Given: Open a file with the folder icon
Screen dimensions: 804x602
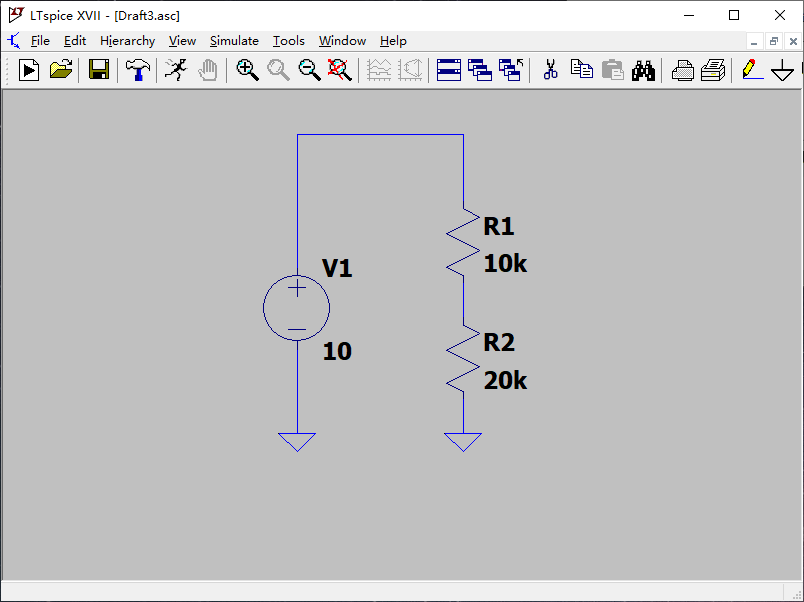Looking at the screenshot, I should tap(61, 70).
